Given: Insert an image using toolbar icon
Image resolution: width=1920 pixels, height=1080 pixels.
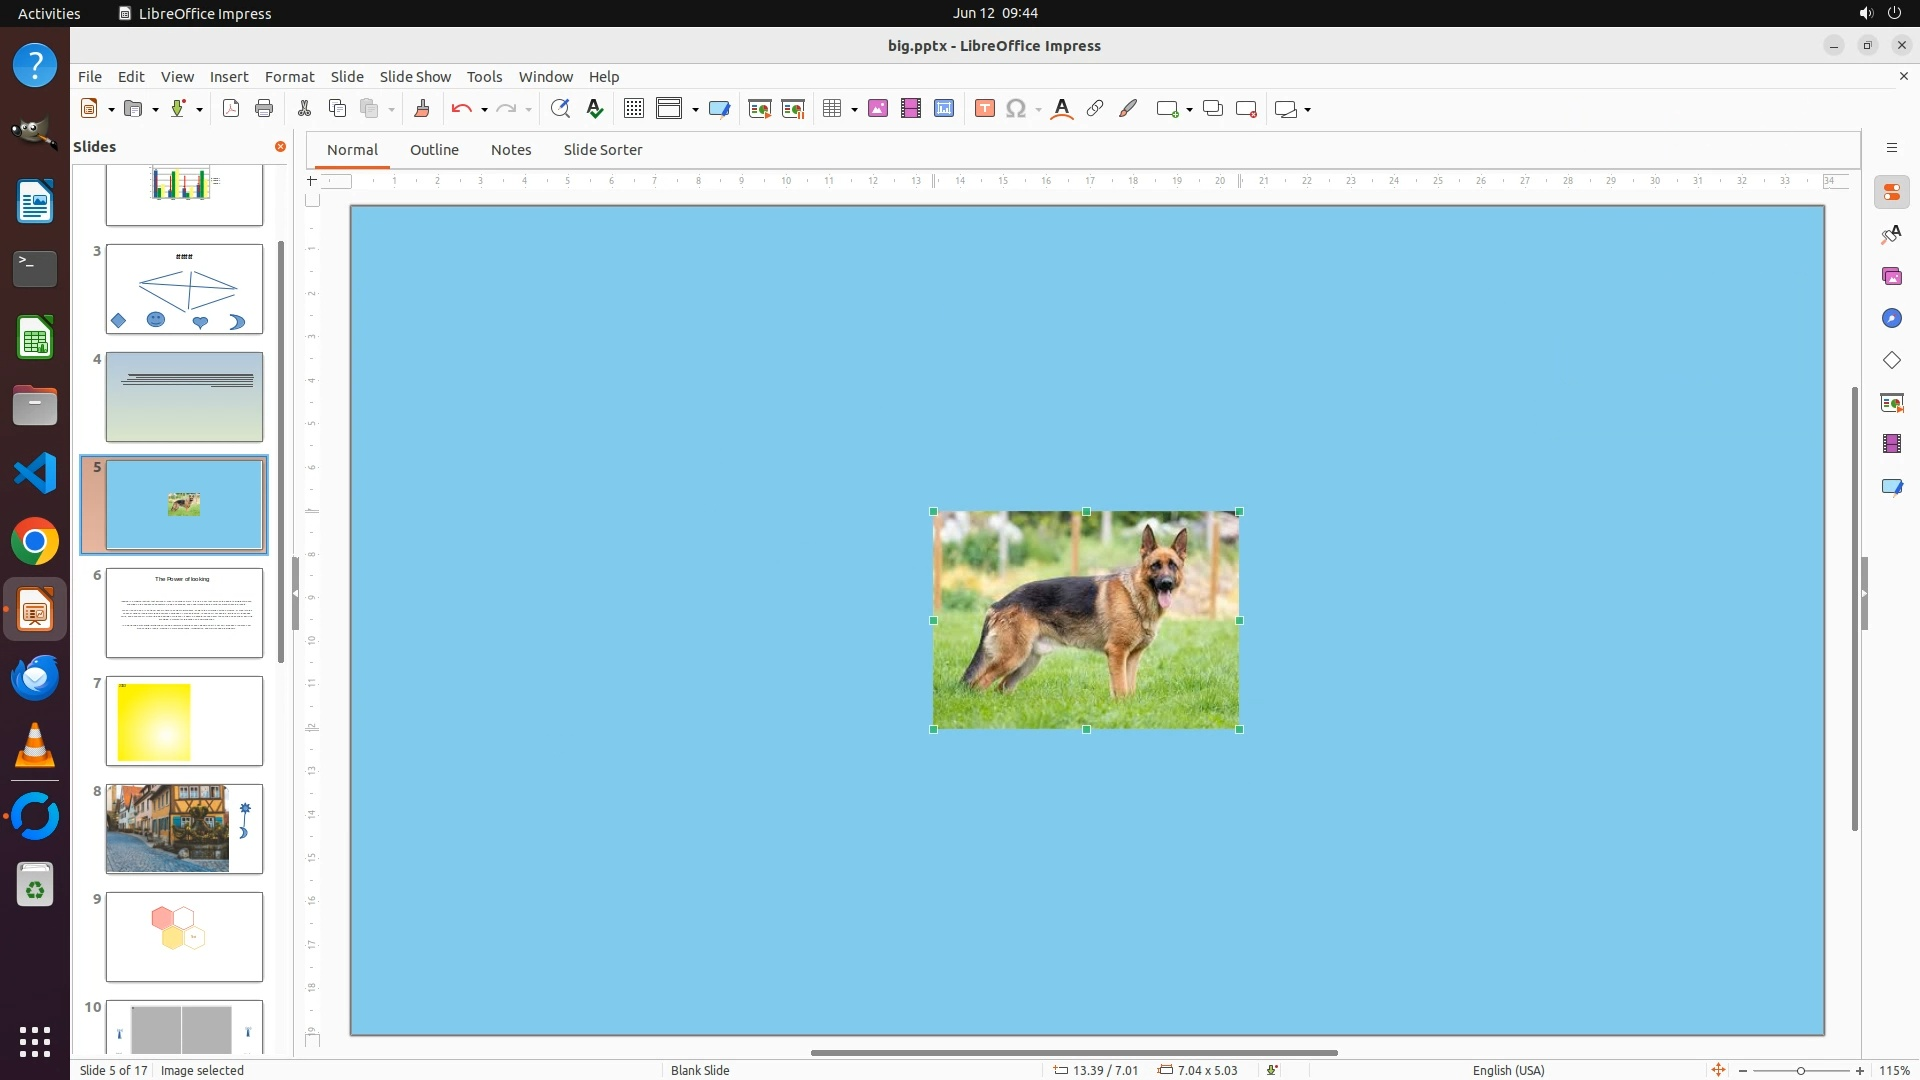Looking at the screenshot, I should [x=878, y=109].
